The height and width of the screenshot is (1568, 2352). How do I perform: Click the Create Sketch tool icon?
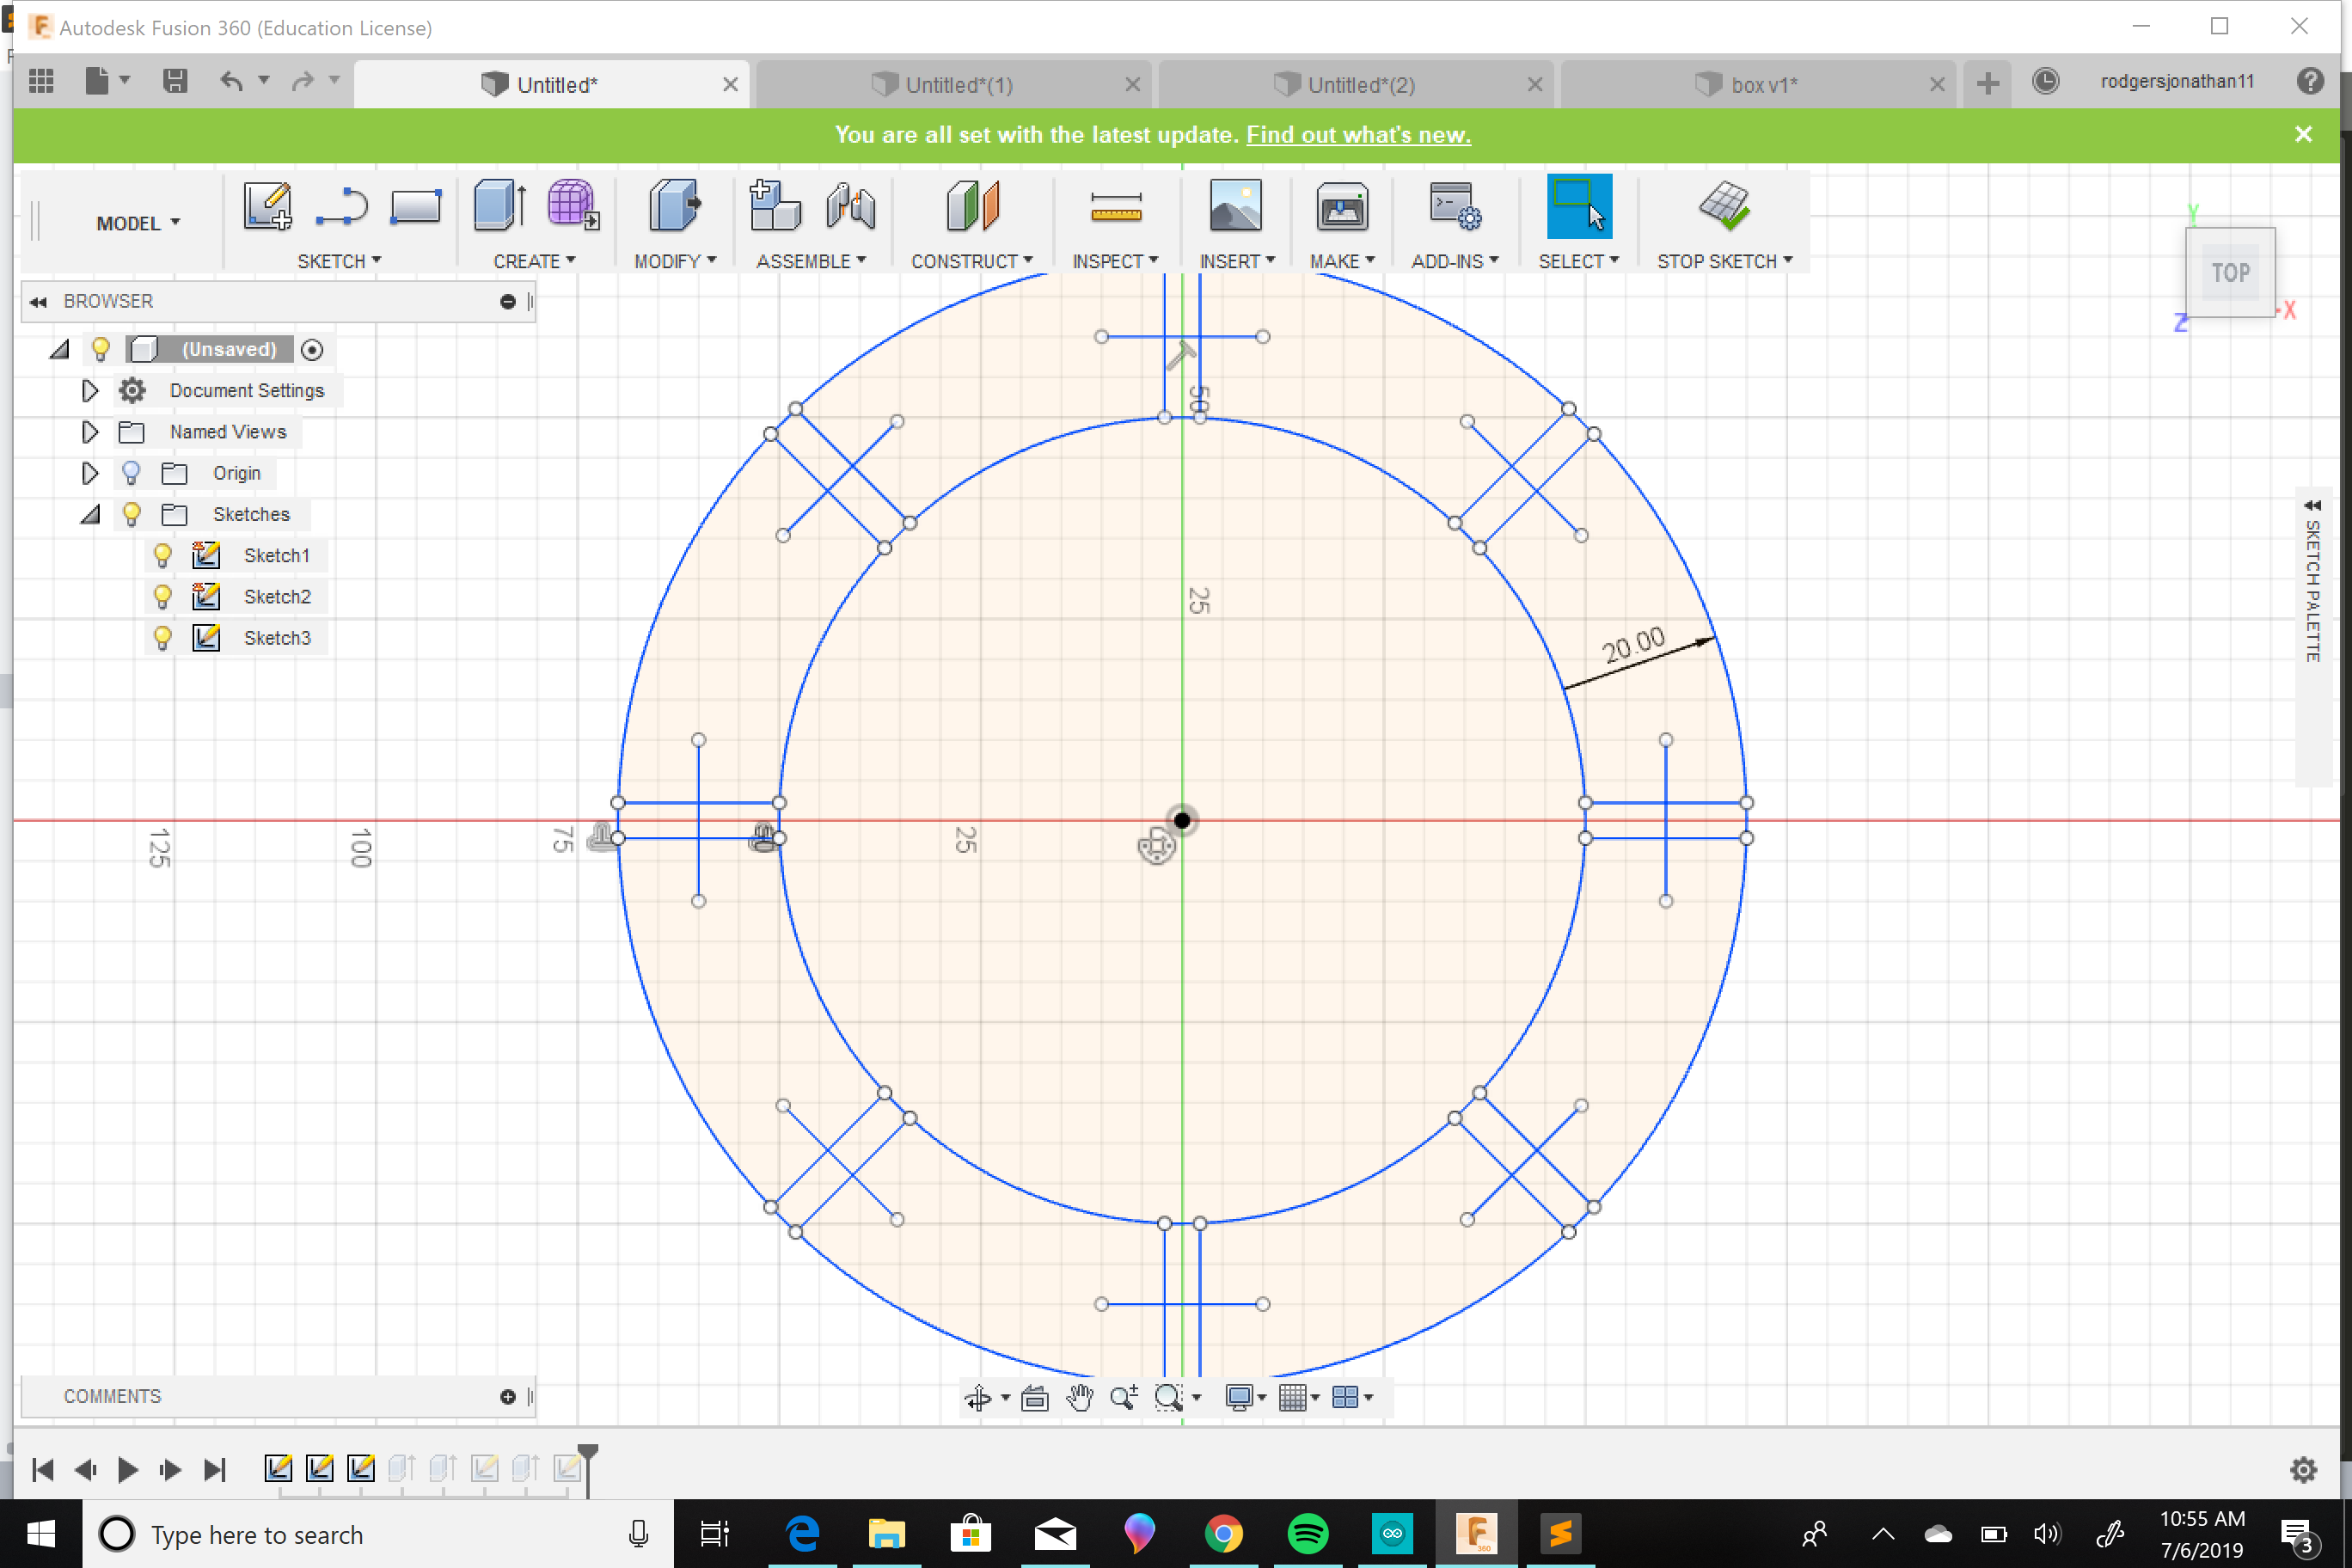(267, 207)
